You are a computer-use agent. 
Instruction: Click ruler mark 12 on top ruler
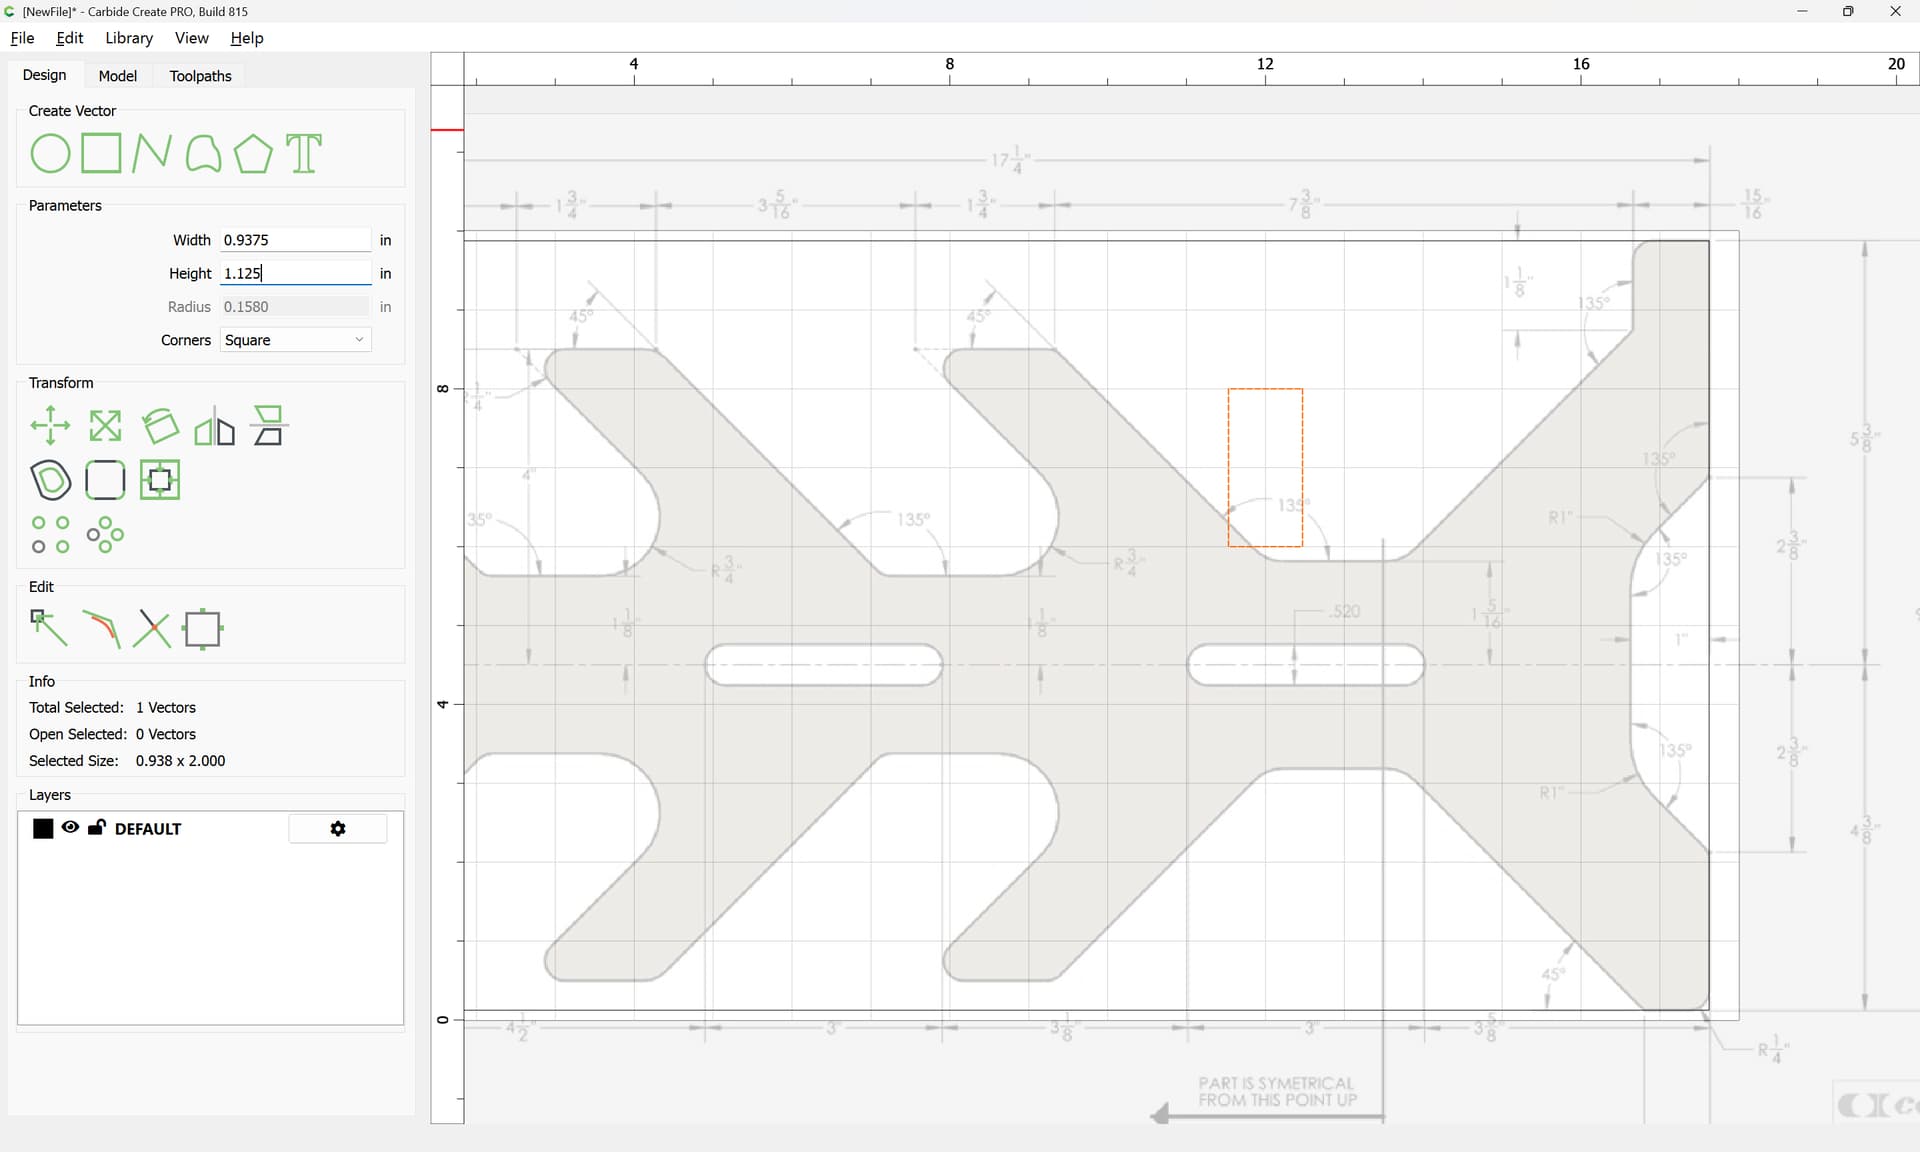[1265, 64]
